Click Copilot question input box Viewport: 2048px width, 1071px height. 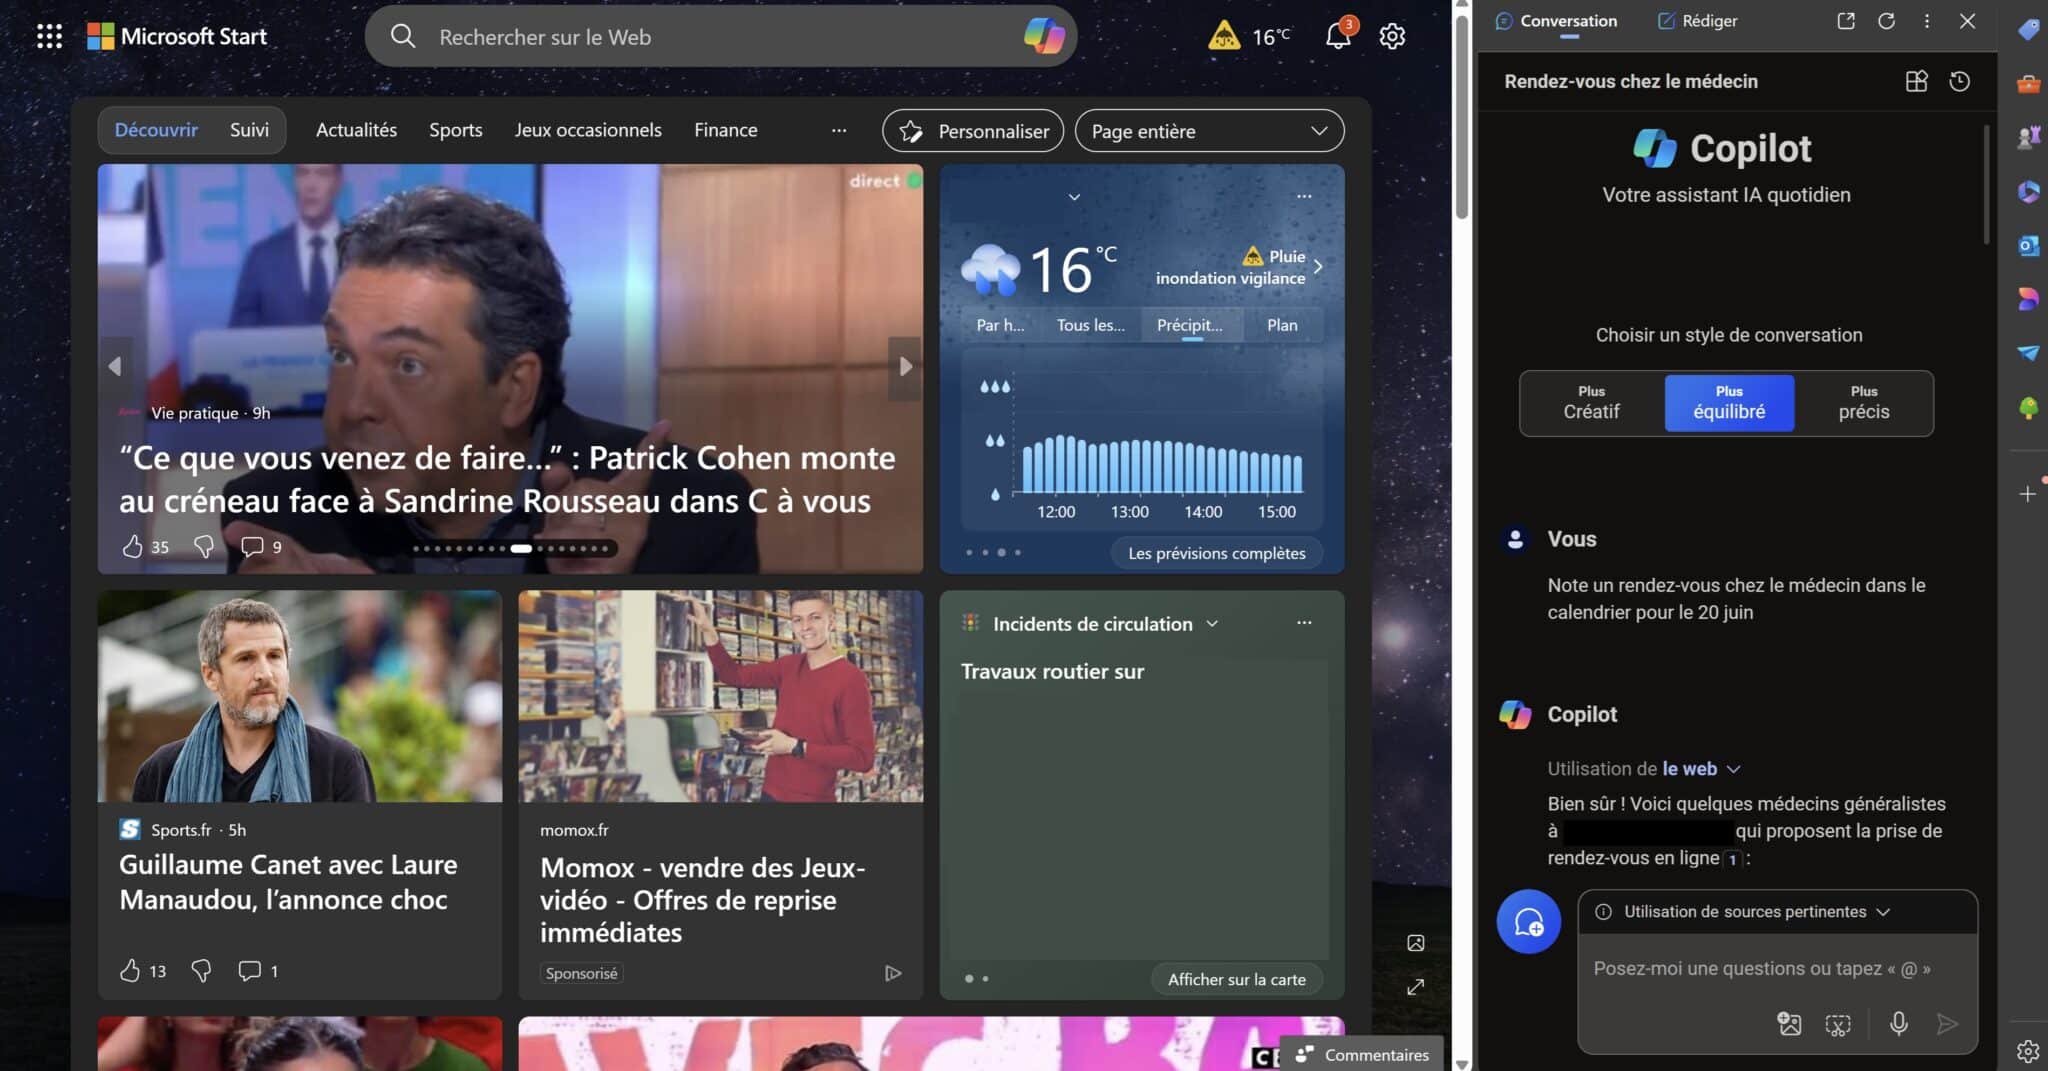click(1777, 969)
